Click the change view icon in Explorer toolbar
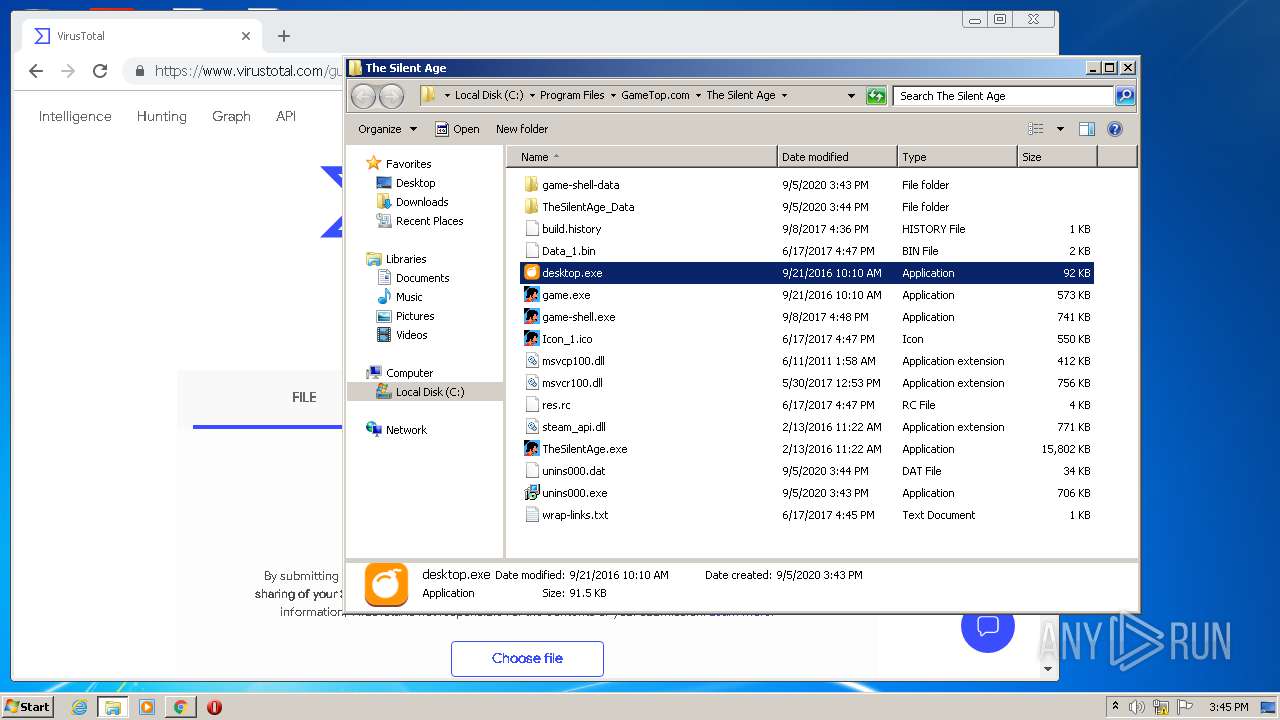This screenshot has width=1280, height=720. (1036, 129)
